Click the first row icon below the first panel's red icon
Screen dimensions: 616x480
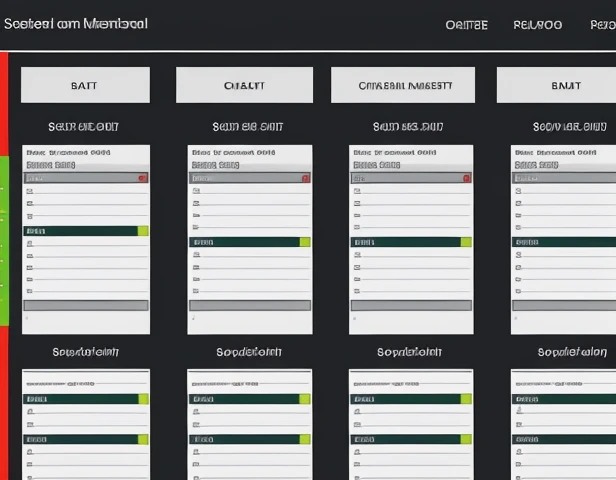(x=30, y=189)
